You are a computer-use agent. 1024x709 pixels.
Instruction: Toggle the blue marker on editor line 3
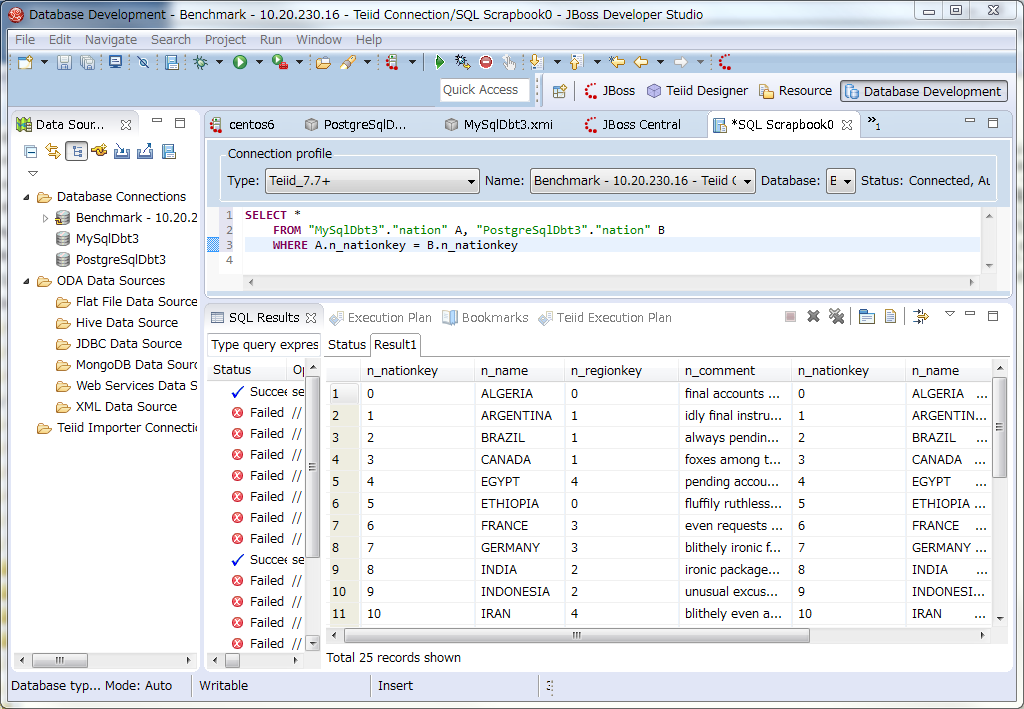pyautogui.click(x=213, y=245)
